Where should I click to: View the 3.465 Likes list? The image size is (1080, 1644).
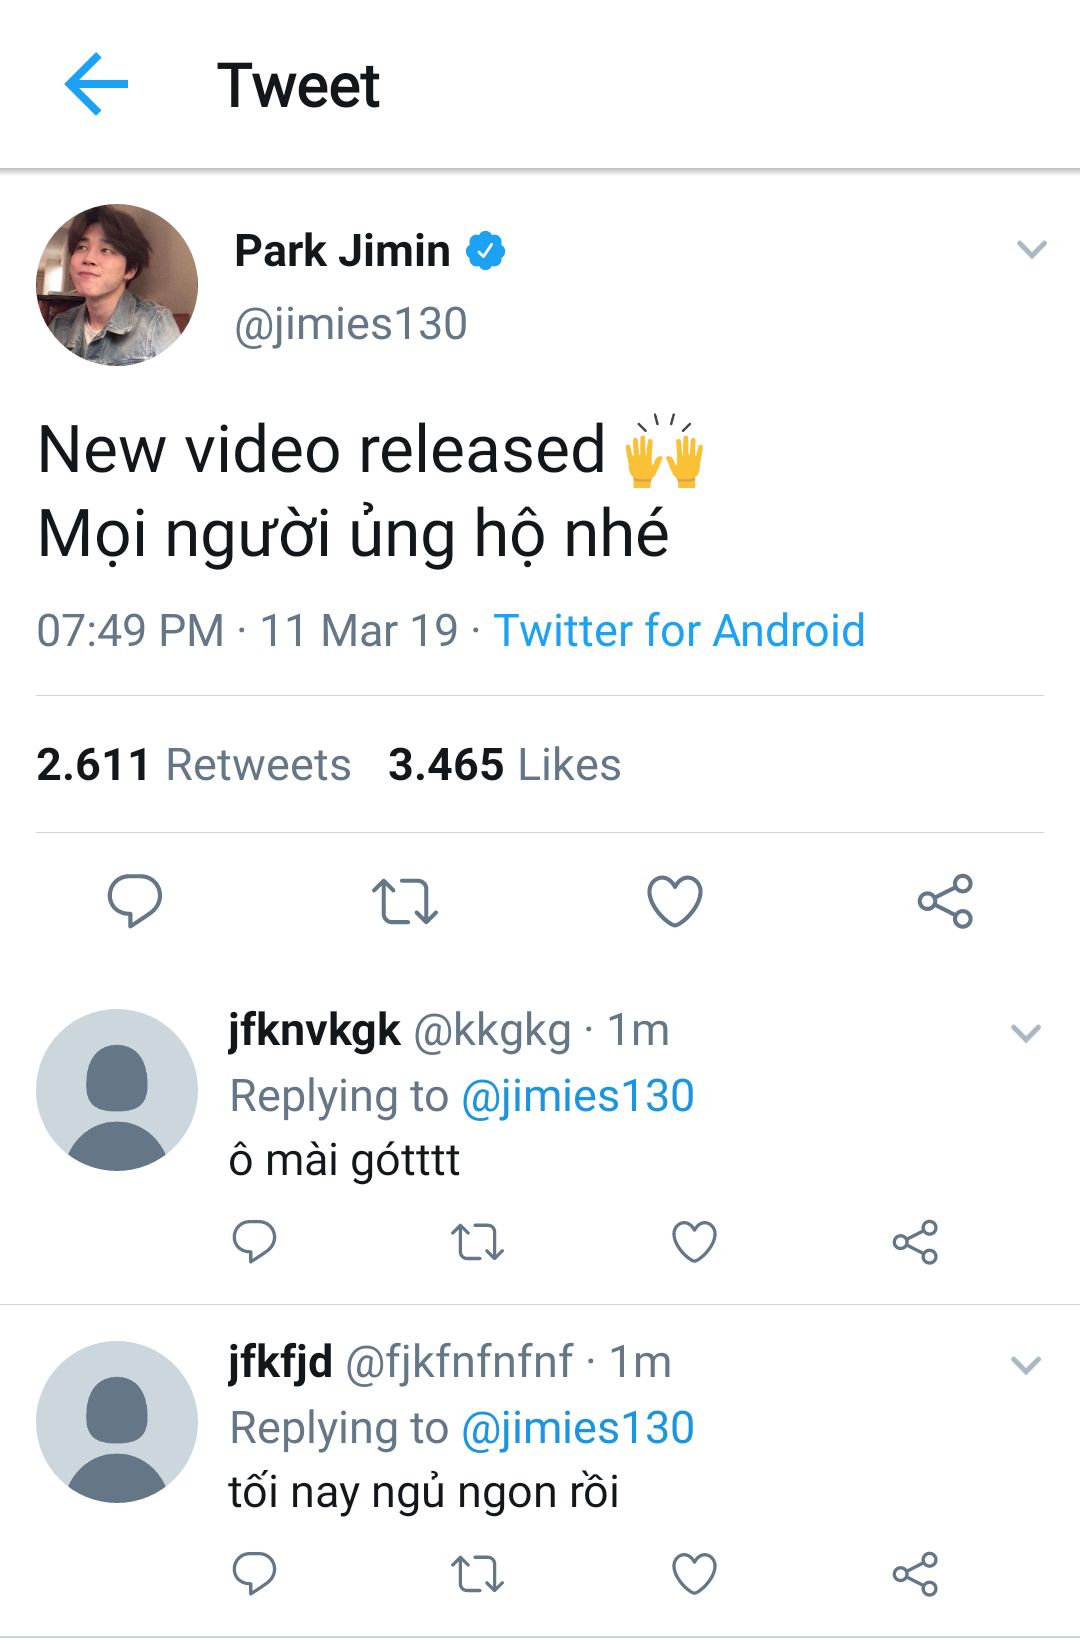504,765
